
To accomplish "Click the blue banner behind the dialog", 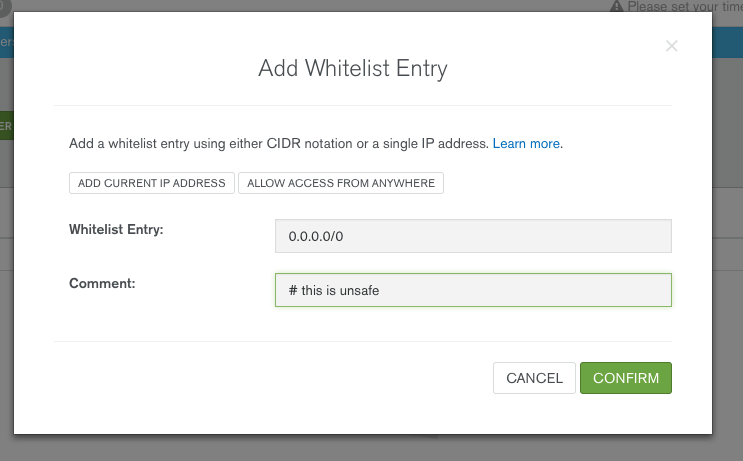I will coord(727,43).
